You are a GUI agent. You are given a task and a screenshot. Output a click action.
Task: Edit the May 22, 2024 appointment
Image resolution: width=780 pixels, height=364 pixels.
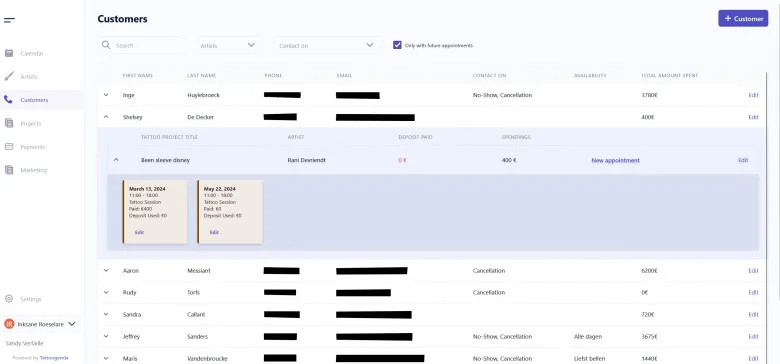214,232
